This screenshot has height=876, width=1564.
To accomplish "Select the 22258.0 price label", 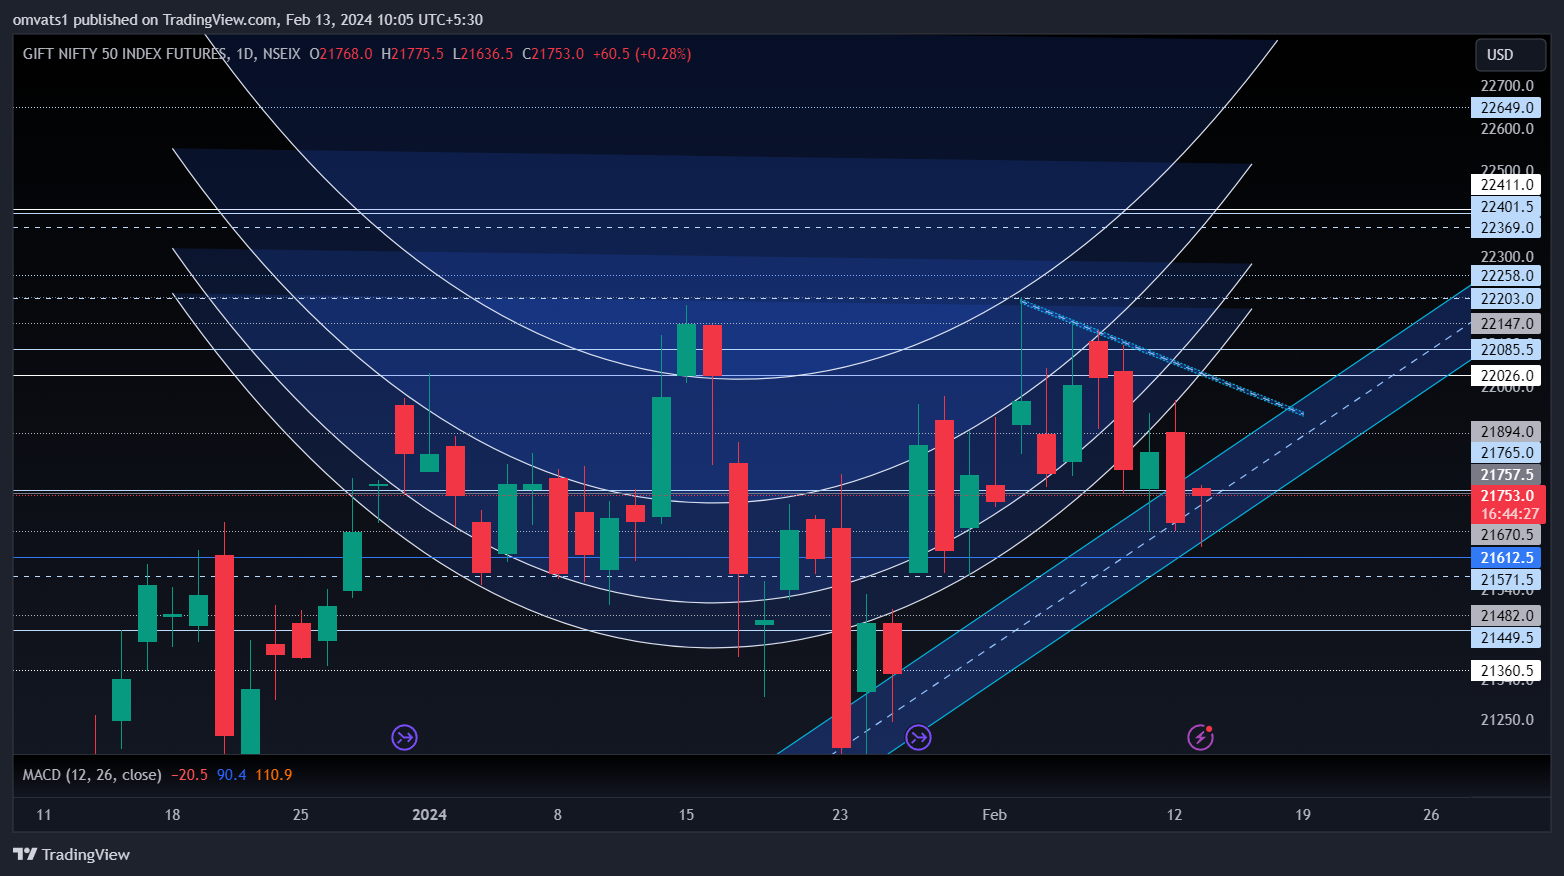I will tap(1506, 276).
